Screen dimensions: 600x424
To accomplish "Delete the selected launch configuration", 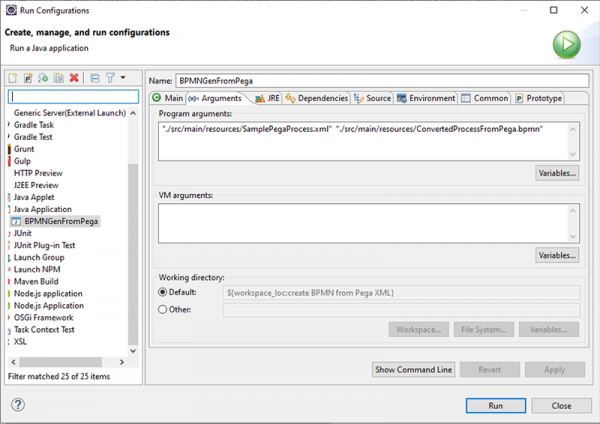I will (x=74, y=78).
